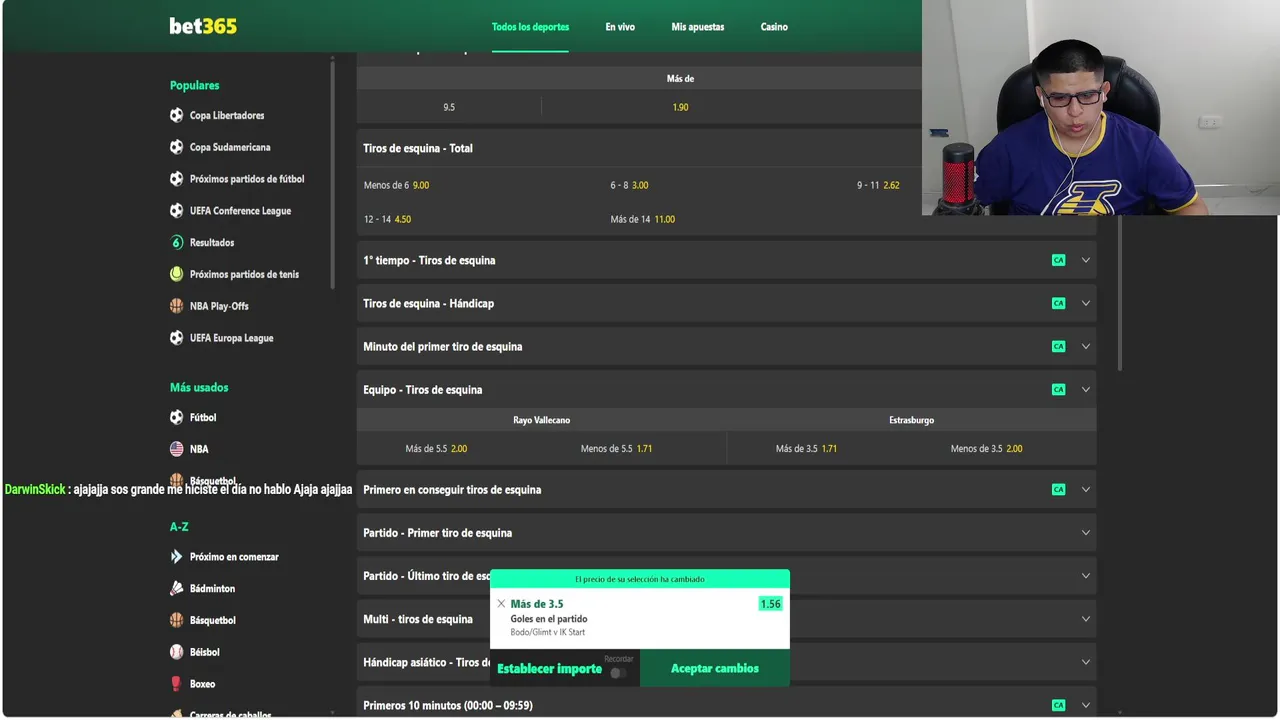
Task: Click Establecer importe in bet slip
Action: (550, 669)
